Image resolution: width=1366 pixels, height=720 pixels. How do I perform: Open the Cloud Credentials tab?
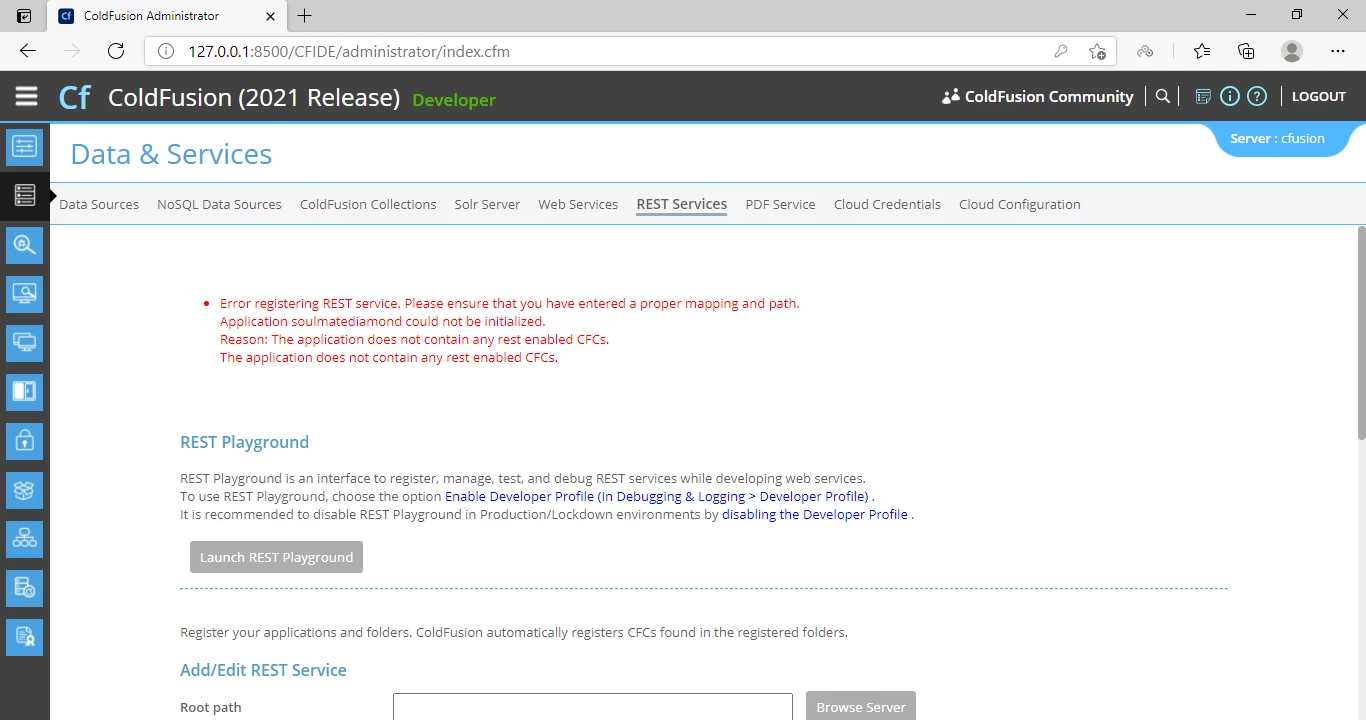tap(887, 204)
